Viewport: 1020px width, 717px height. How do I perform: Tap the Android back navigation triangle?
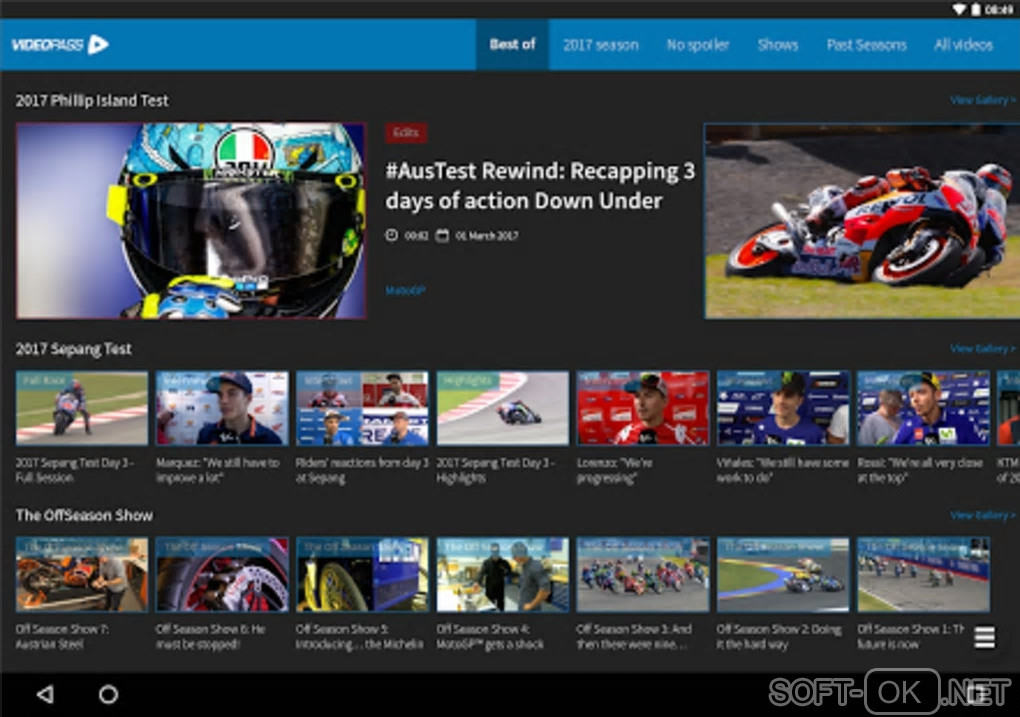(x=45, y=694)
